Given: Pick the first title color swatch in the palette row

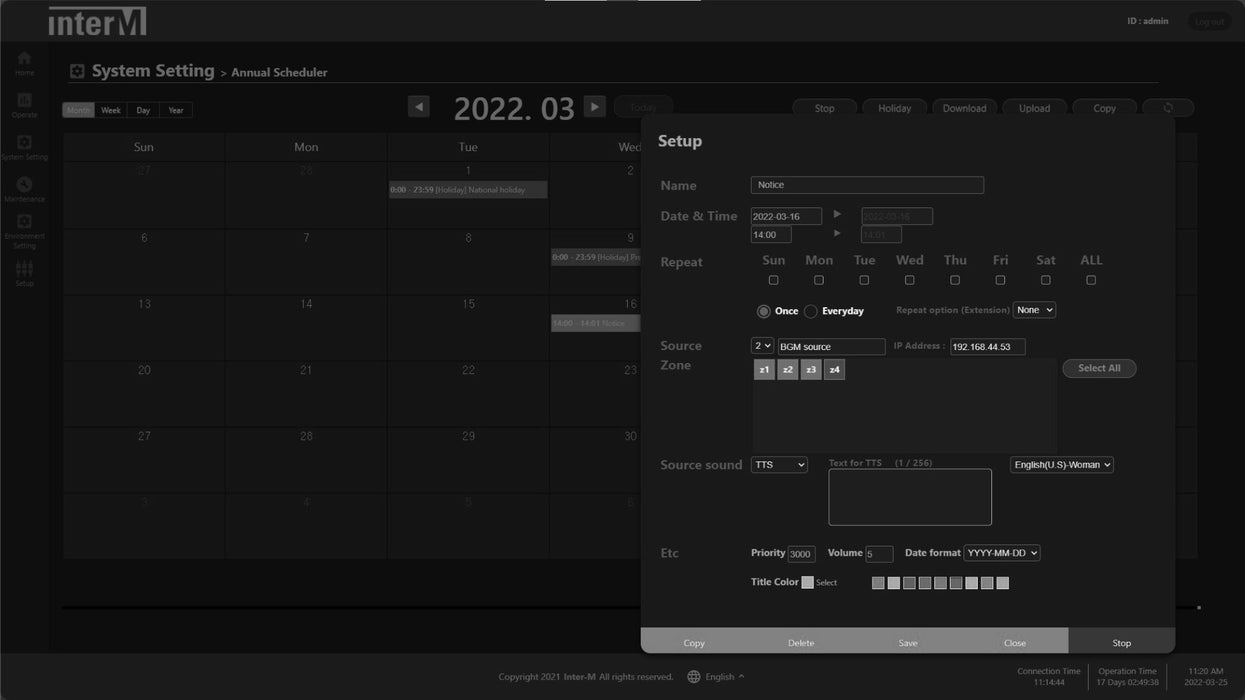Looking at the screenshot, I should coord(878,583).
